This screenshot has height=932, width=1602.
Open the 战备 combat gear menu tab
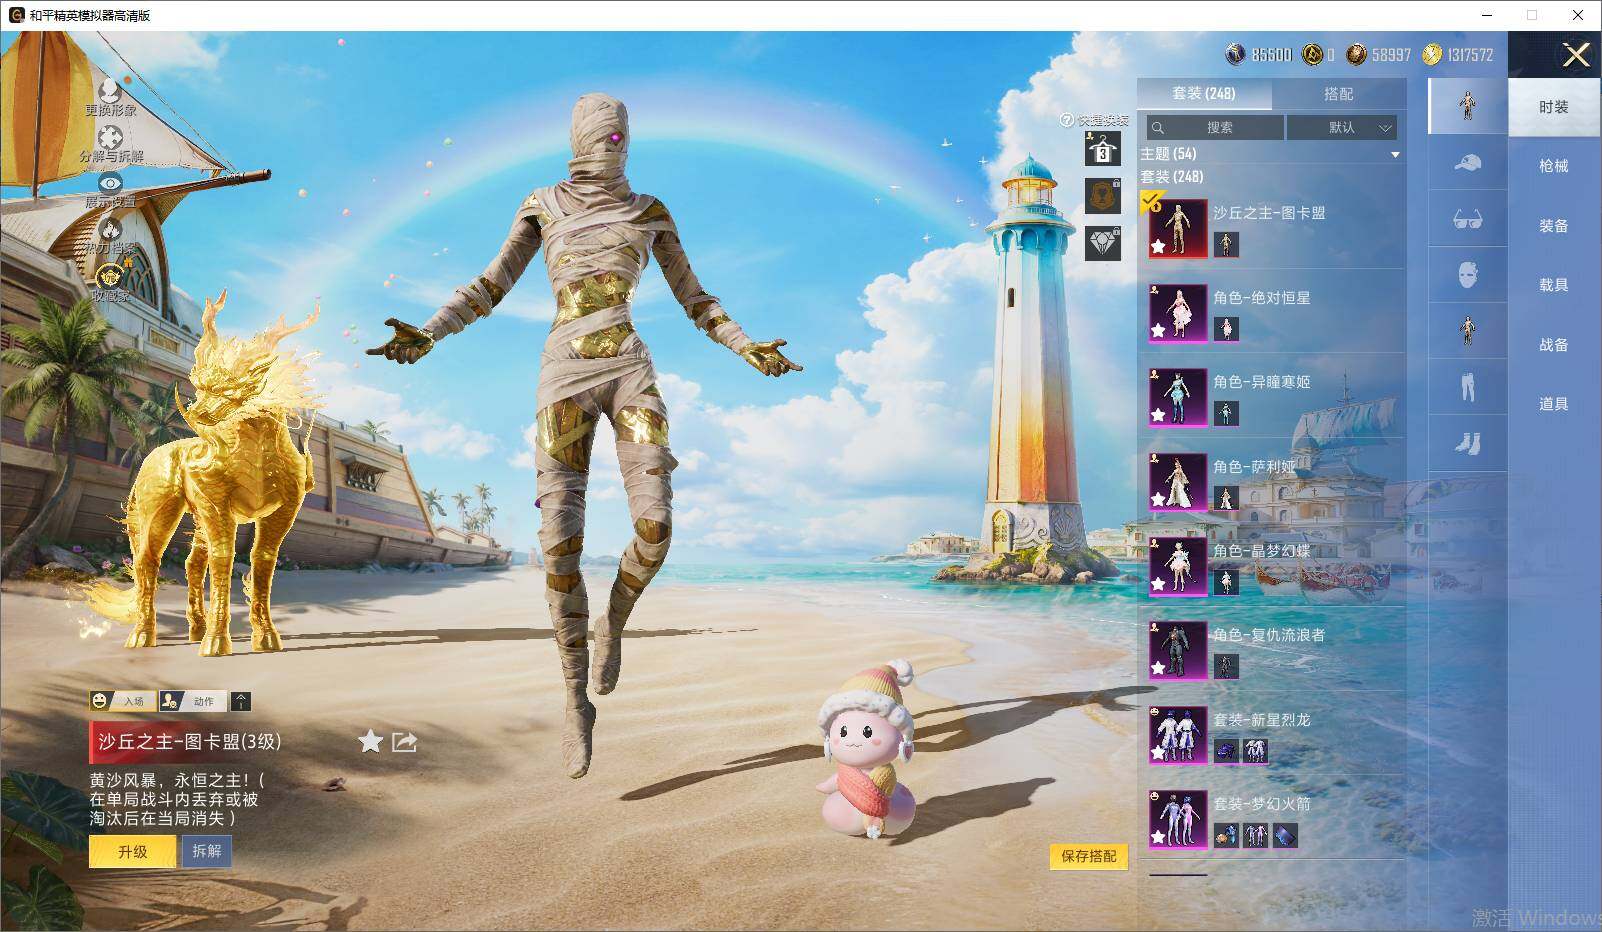pyautogui.click(x=1554, y=345)
